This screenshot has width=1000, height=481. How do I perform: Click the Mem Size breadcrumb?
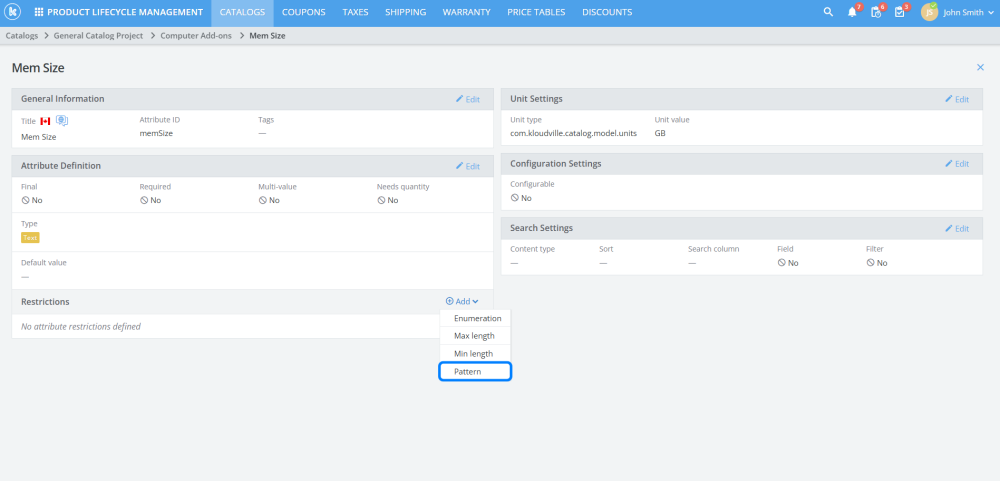tap(267, 36)
